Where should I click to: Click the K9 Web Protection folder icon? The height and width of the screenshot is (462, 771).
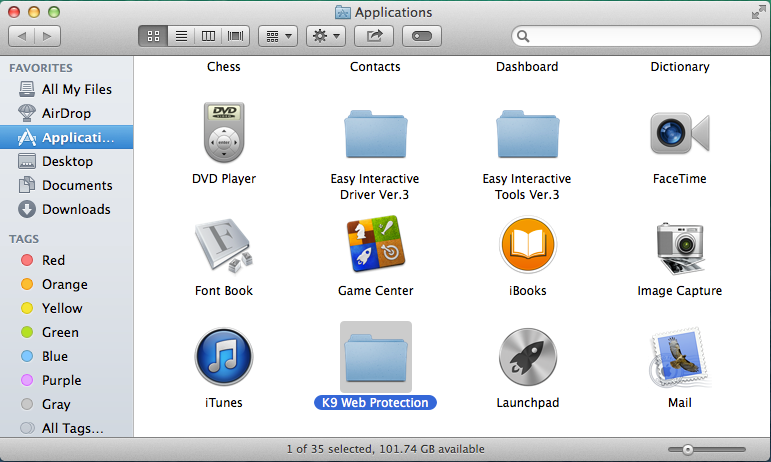tap(376, 357)
